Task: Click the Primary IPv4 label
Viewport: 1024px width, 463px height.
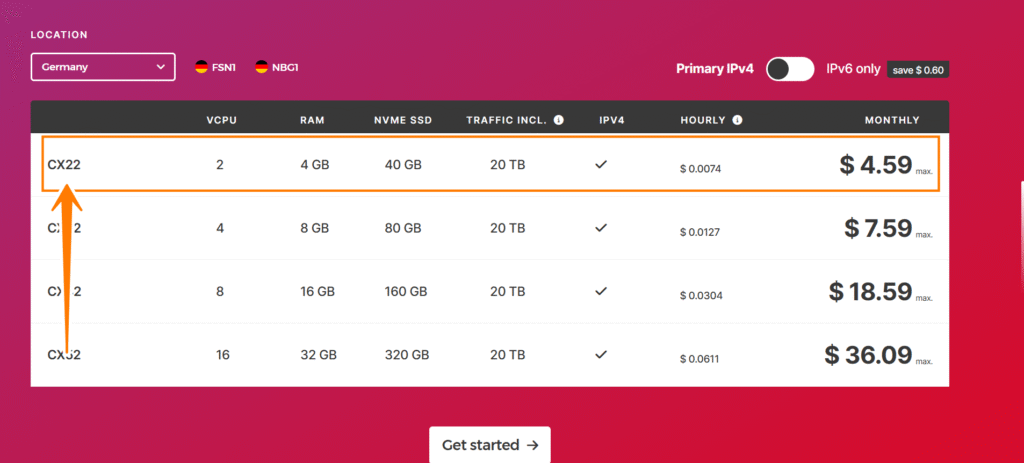Action: 714,69
